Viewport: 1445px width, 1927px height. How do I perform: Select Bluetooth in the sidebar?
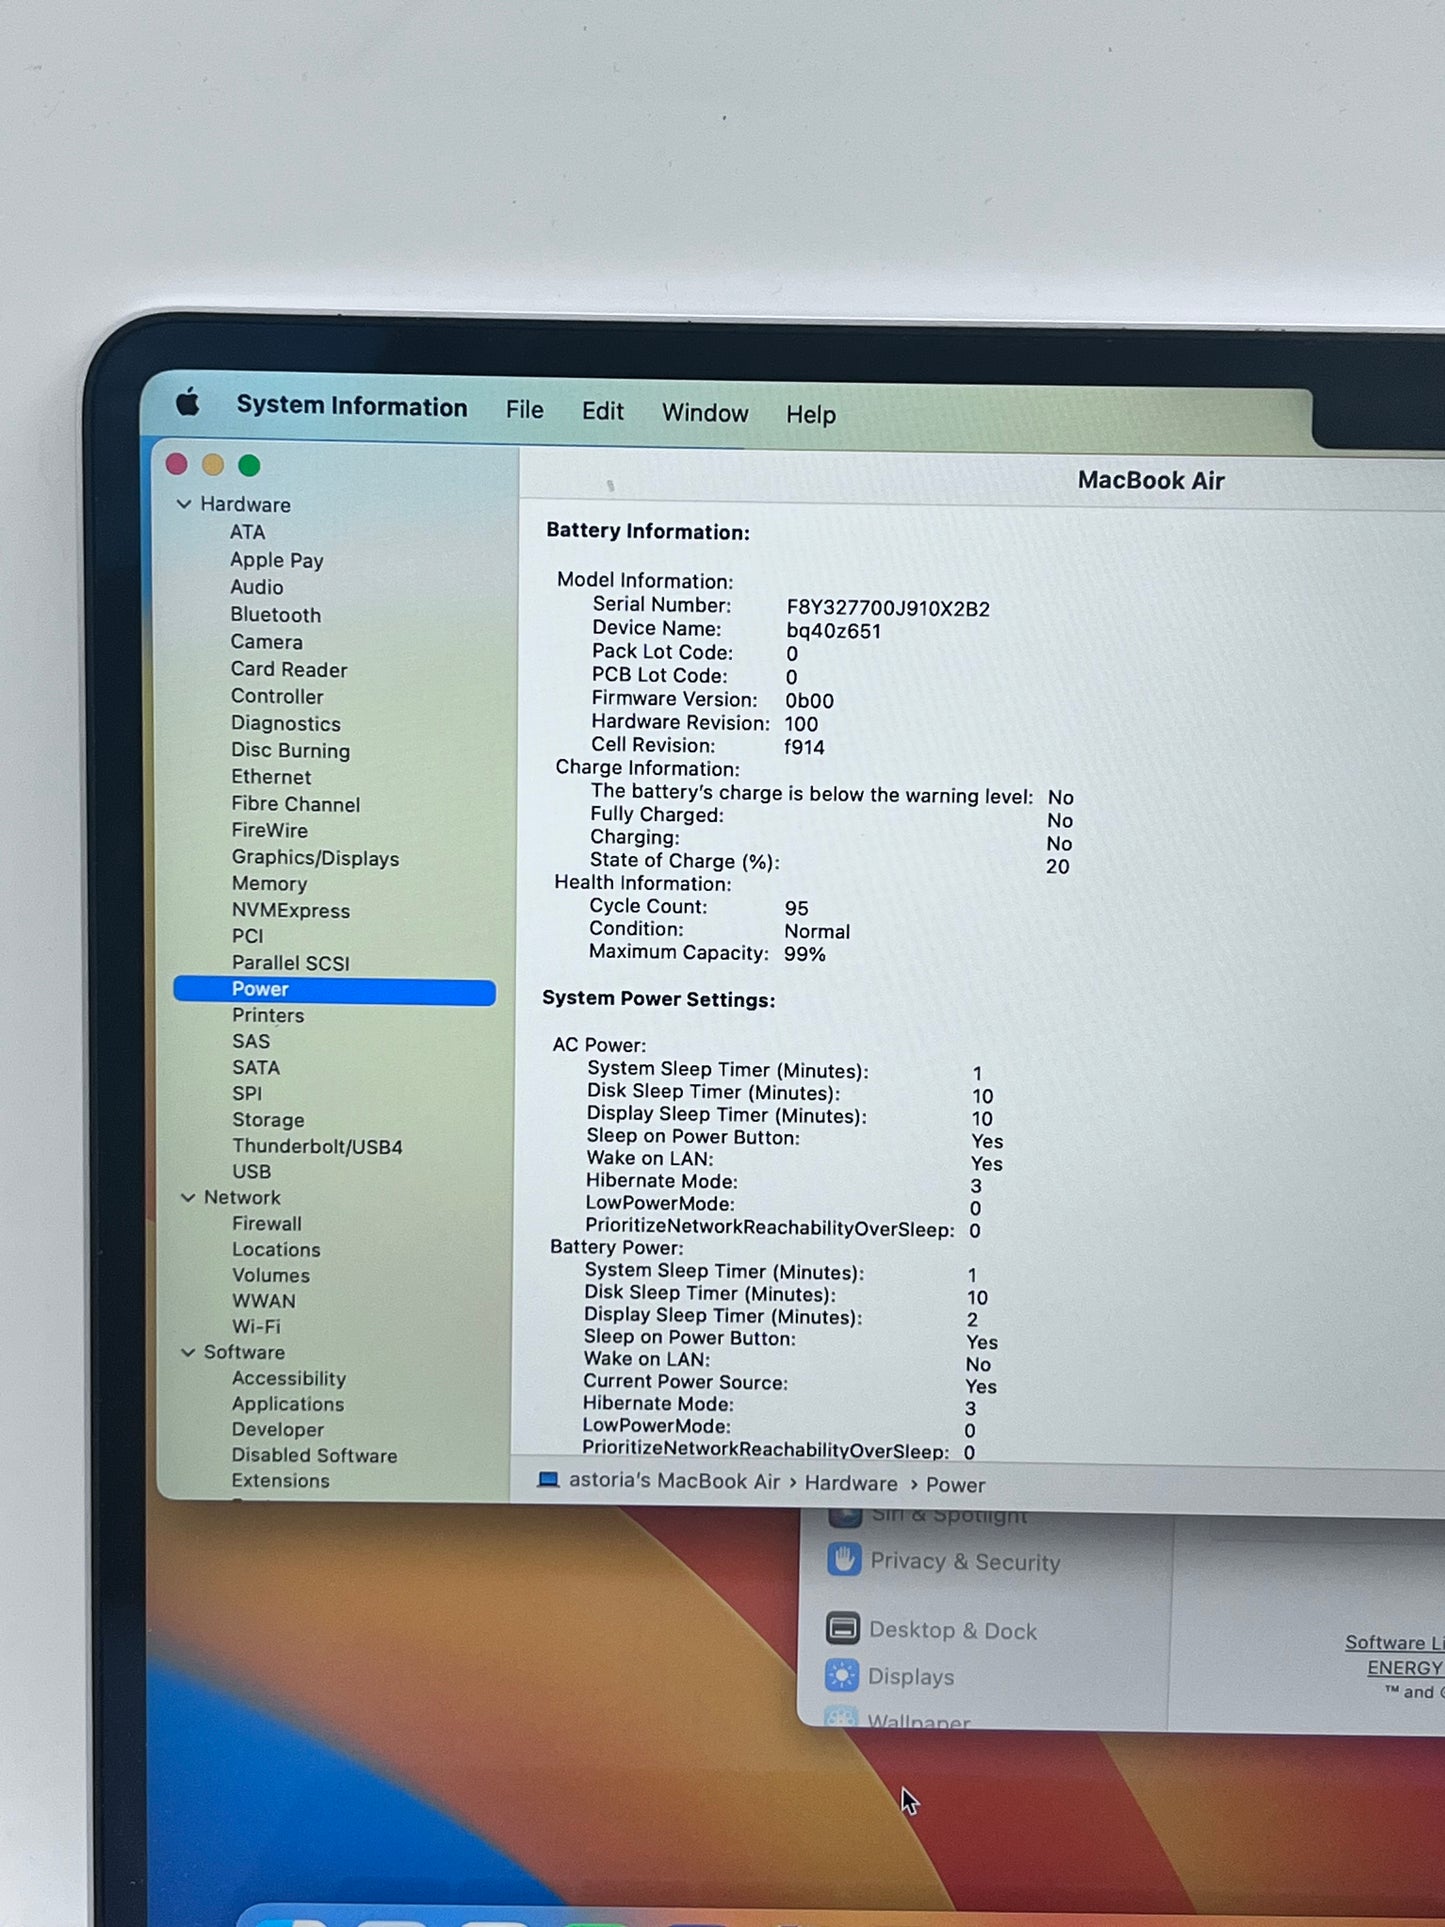276,615
